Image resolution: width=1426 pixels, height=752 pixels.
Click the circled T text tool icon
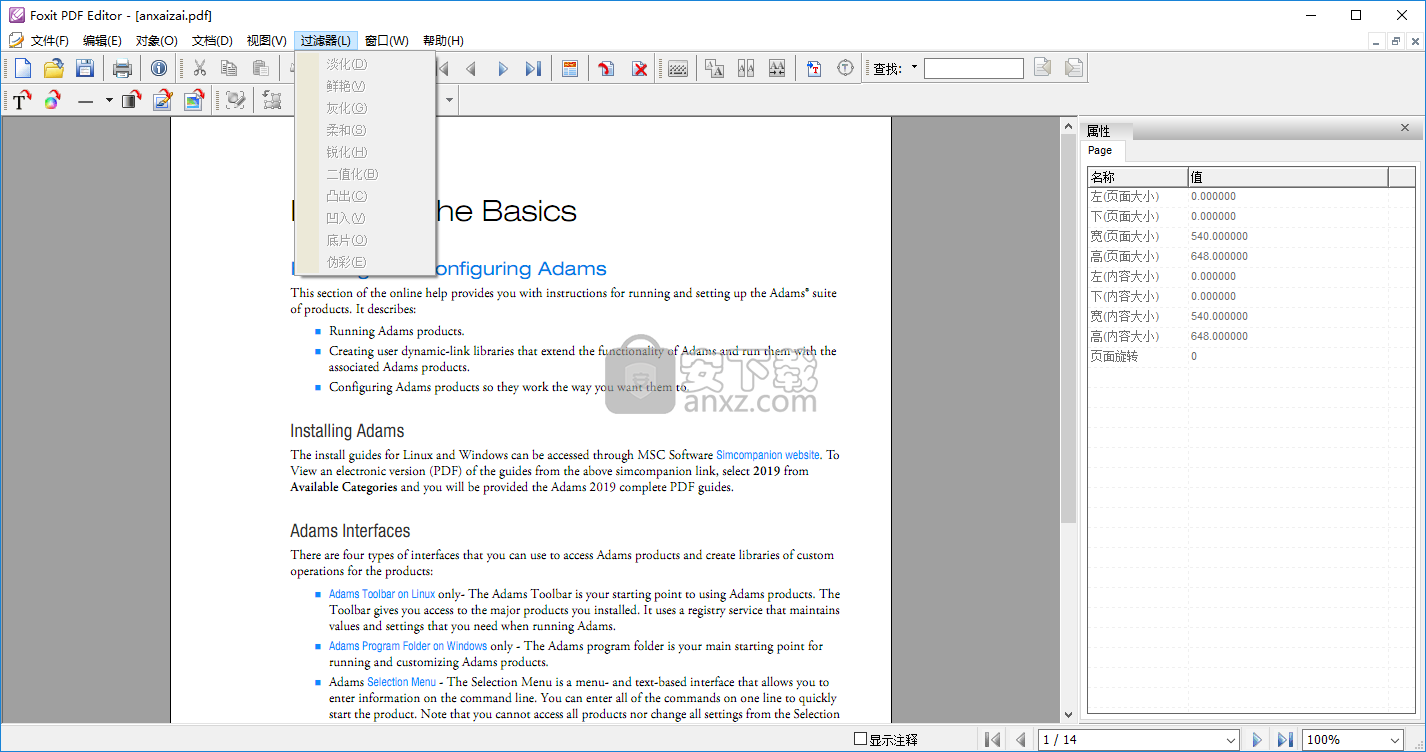[845, 68]
